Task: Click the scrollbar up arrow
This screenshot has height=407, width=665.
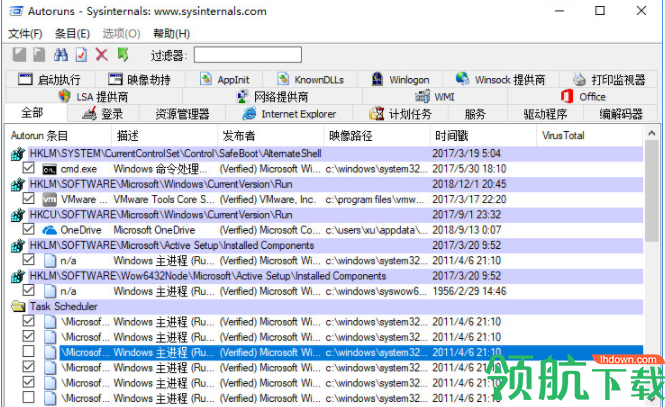Action: click(x=652, y=134)
